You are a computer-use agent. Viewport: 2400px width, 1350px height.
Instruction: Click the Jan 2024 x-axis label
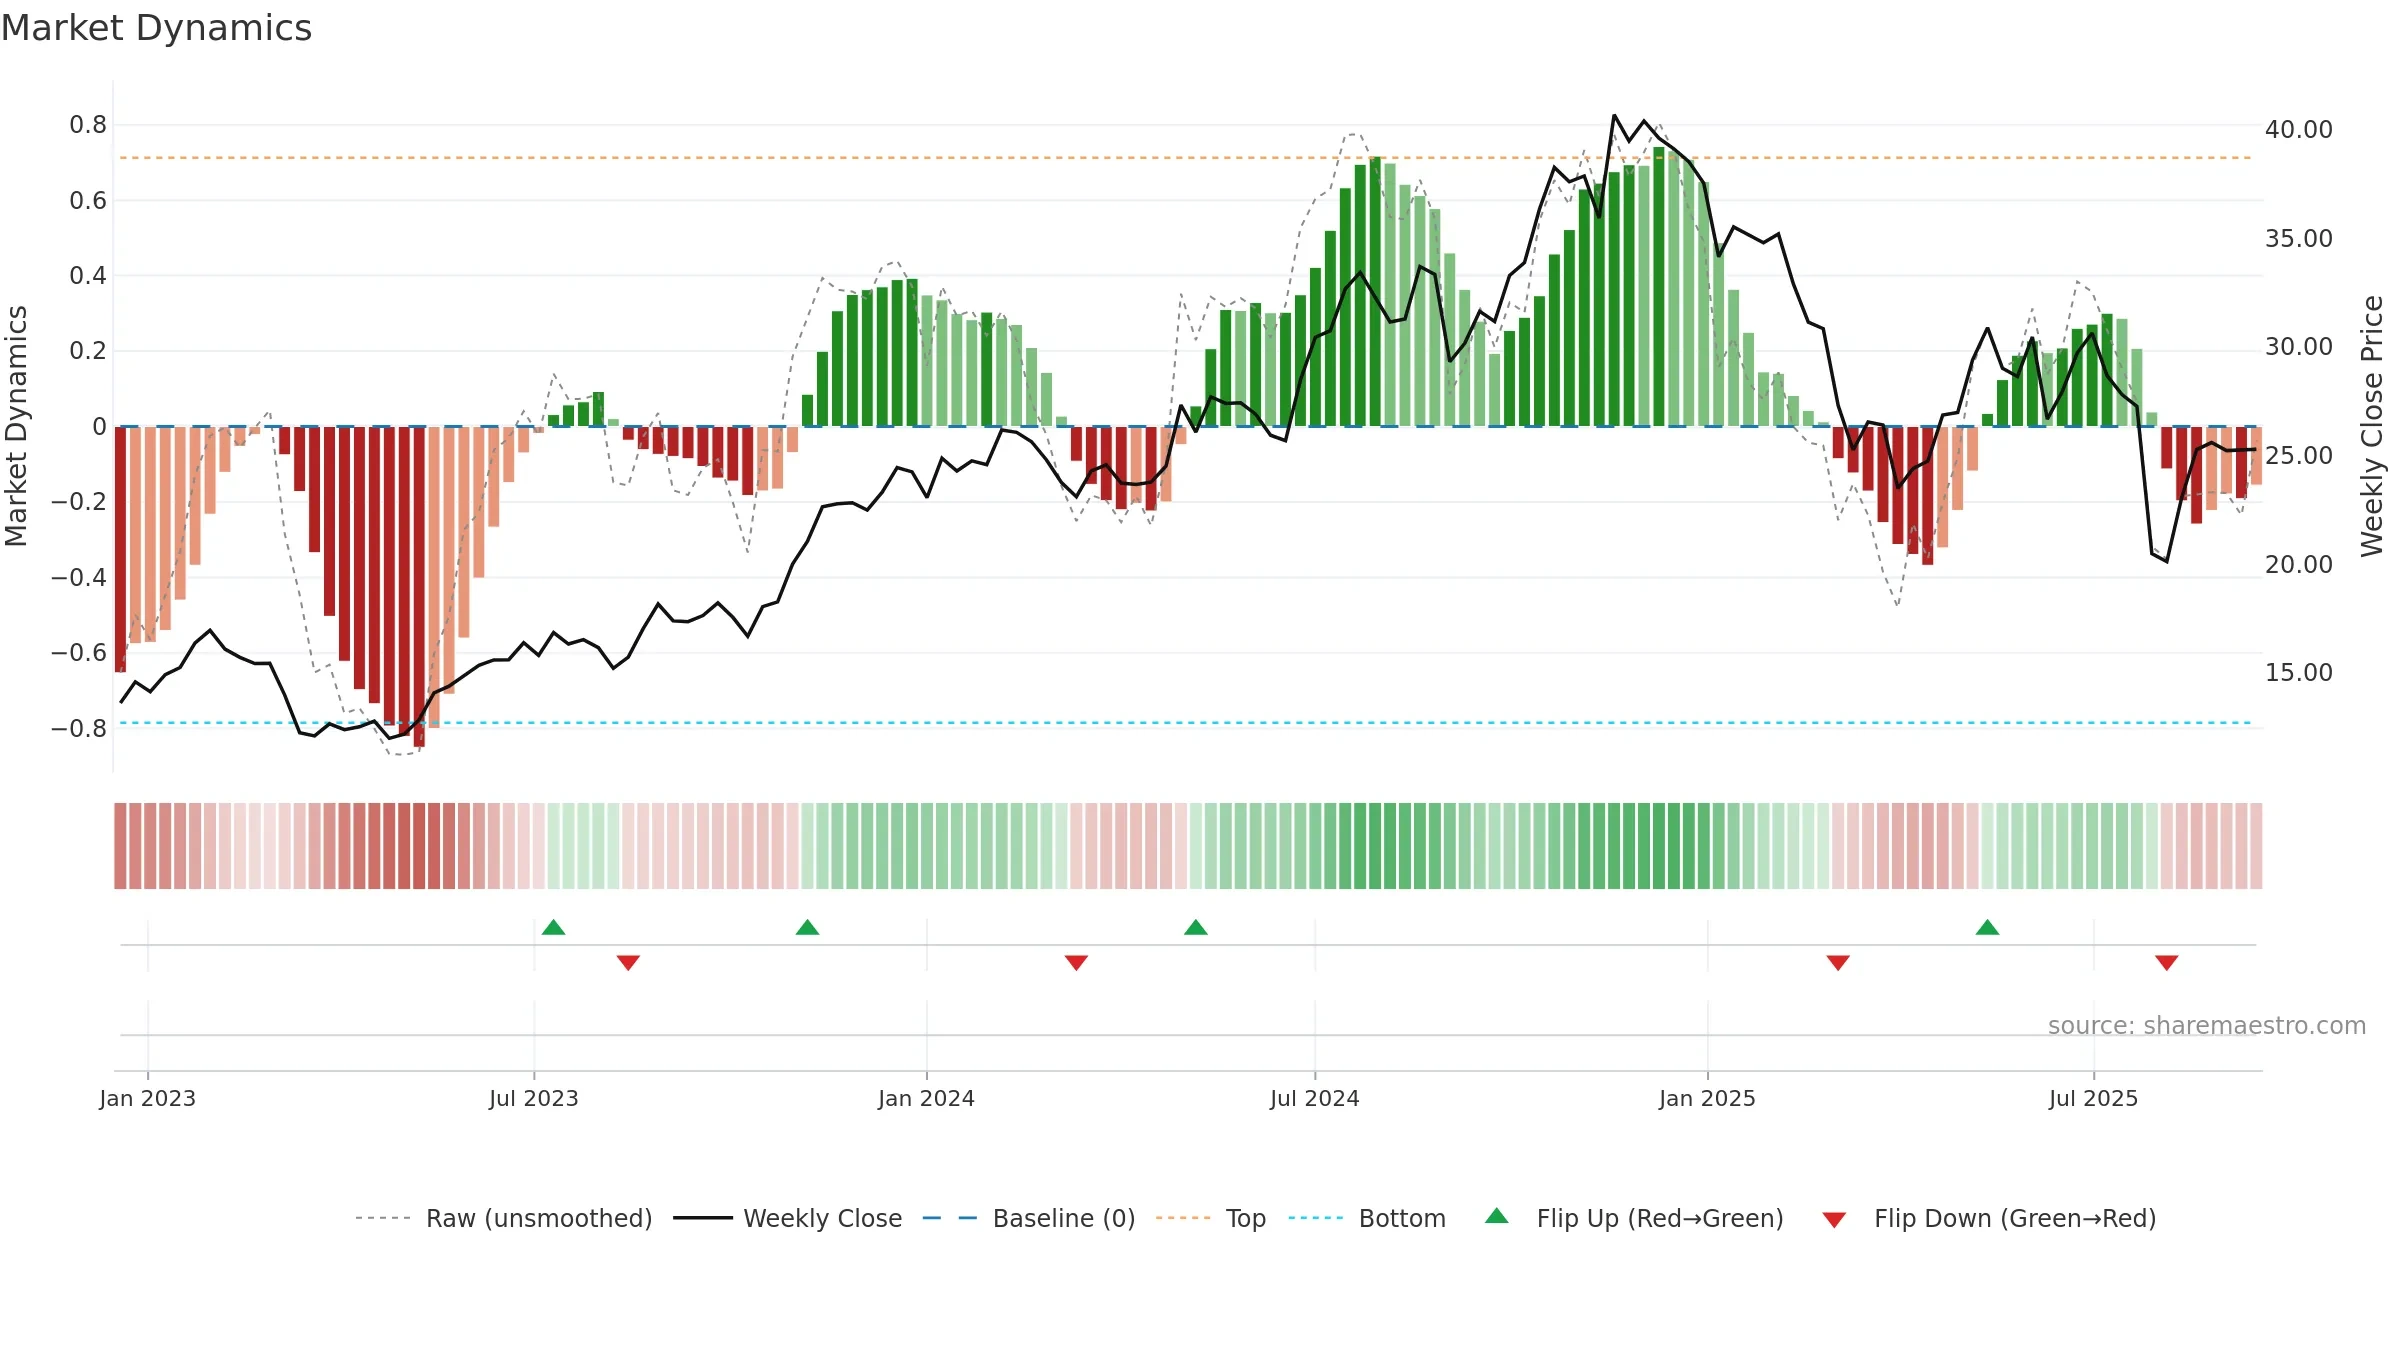click(x=926, y=1098)
